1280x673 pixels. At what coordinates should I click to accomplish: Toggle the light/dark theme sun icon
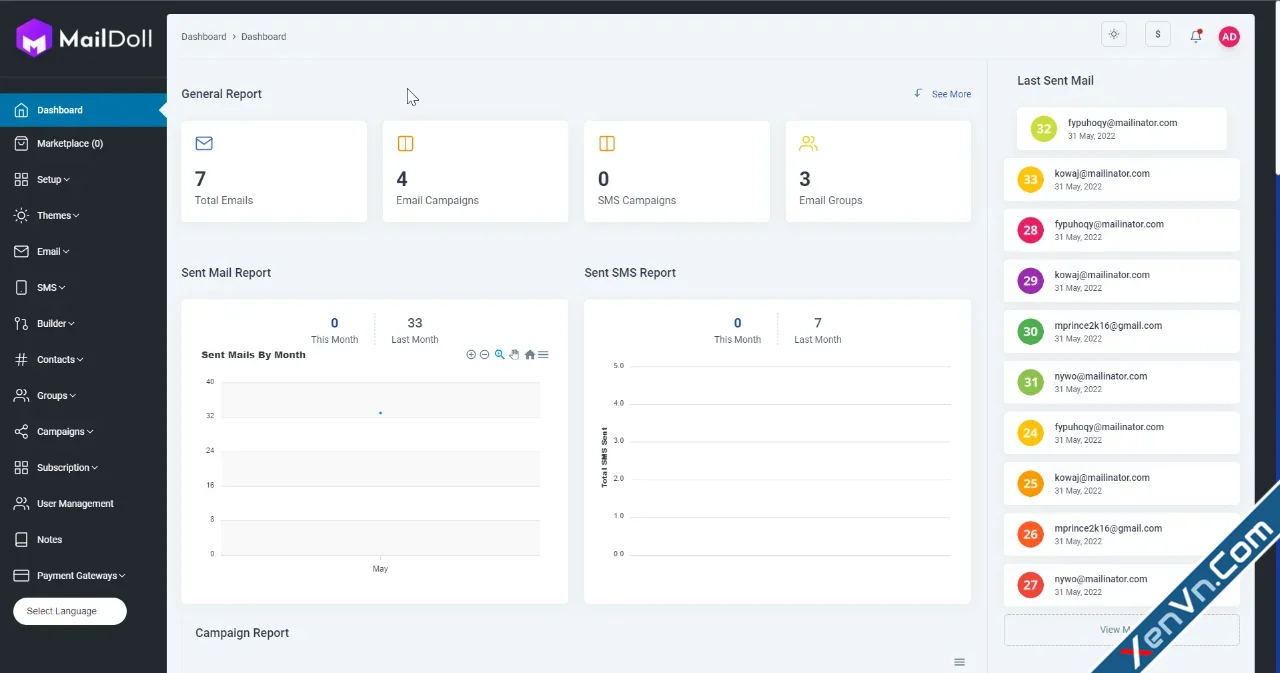(x=1113, y=35)
